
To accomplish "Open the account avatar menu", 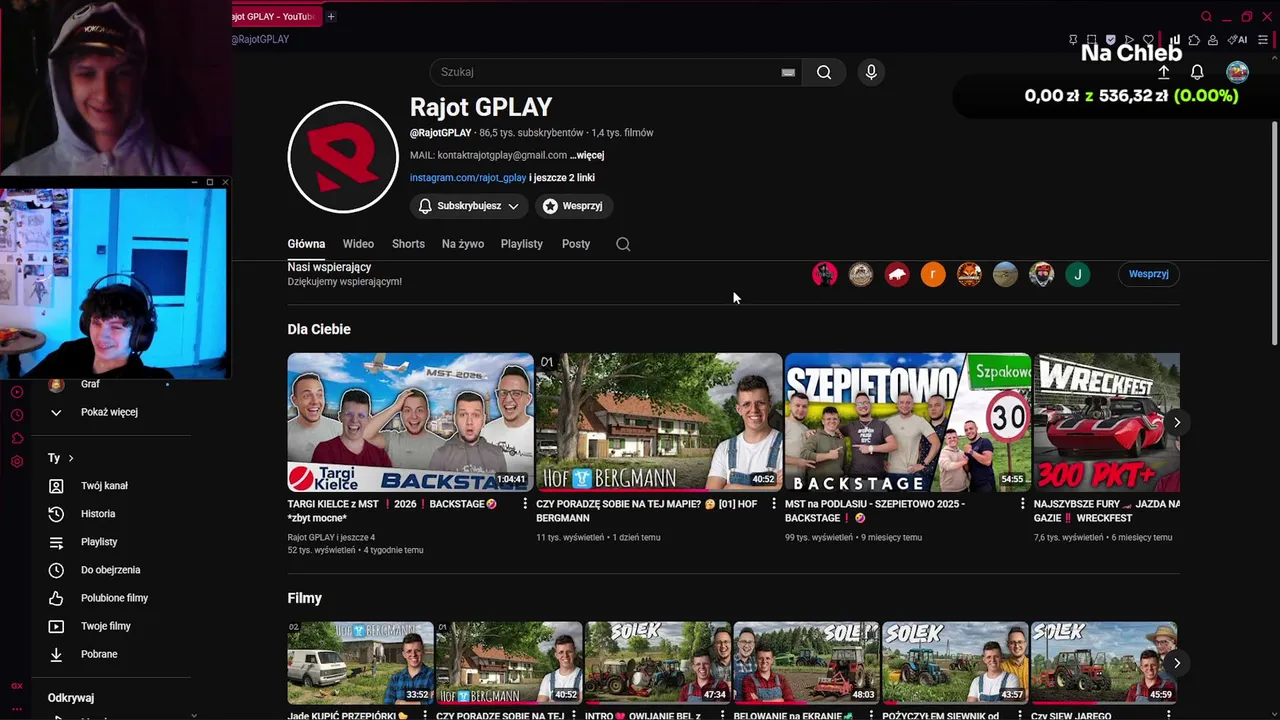I will pyautogui.click(x=1237, y=72).
